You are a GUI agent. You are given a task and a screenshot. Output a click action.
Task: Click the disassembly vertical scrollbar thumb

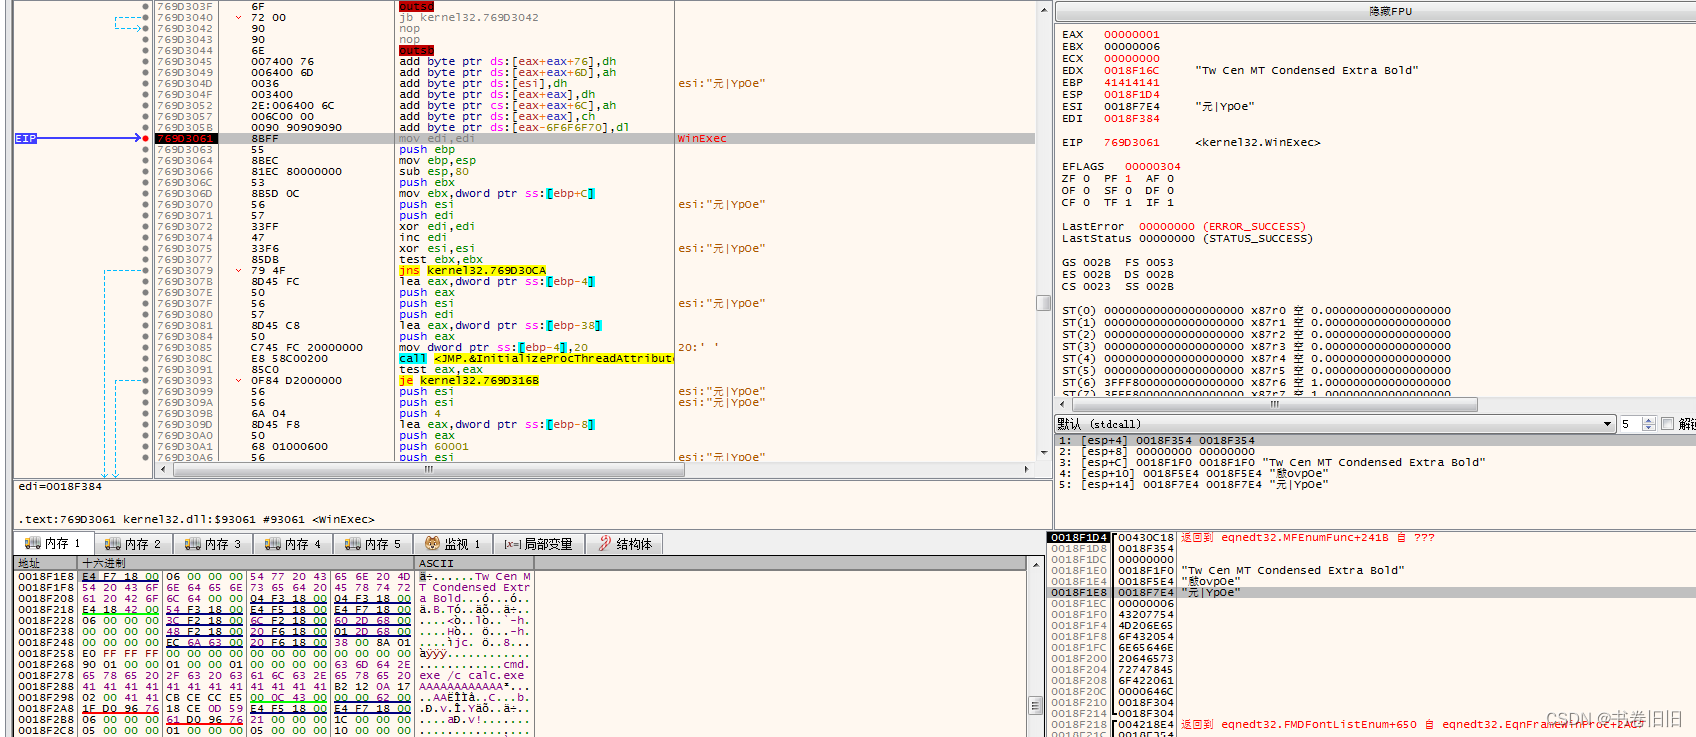click(x=1043, y=303)
